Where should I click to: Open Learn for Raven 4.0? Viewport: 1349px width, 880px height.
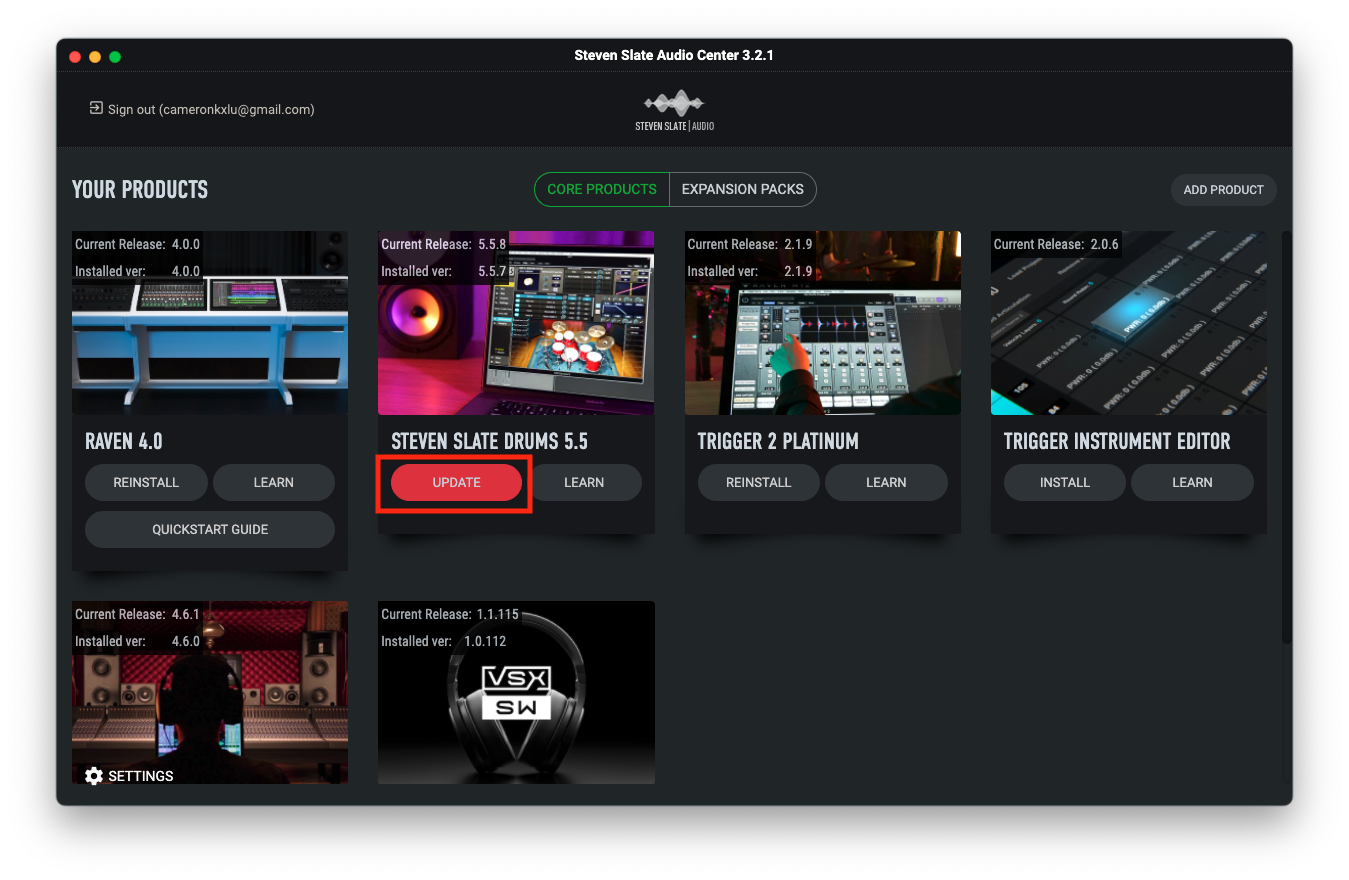coord(273,482)
